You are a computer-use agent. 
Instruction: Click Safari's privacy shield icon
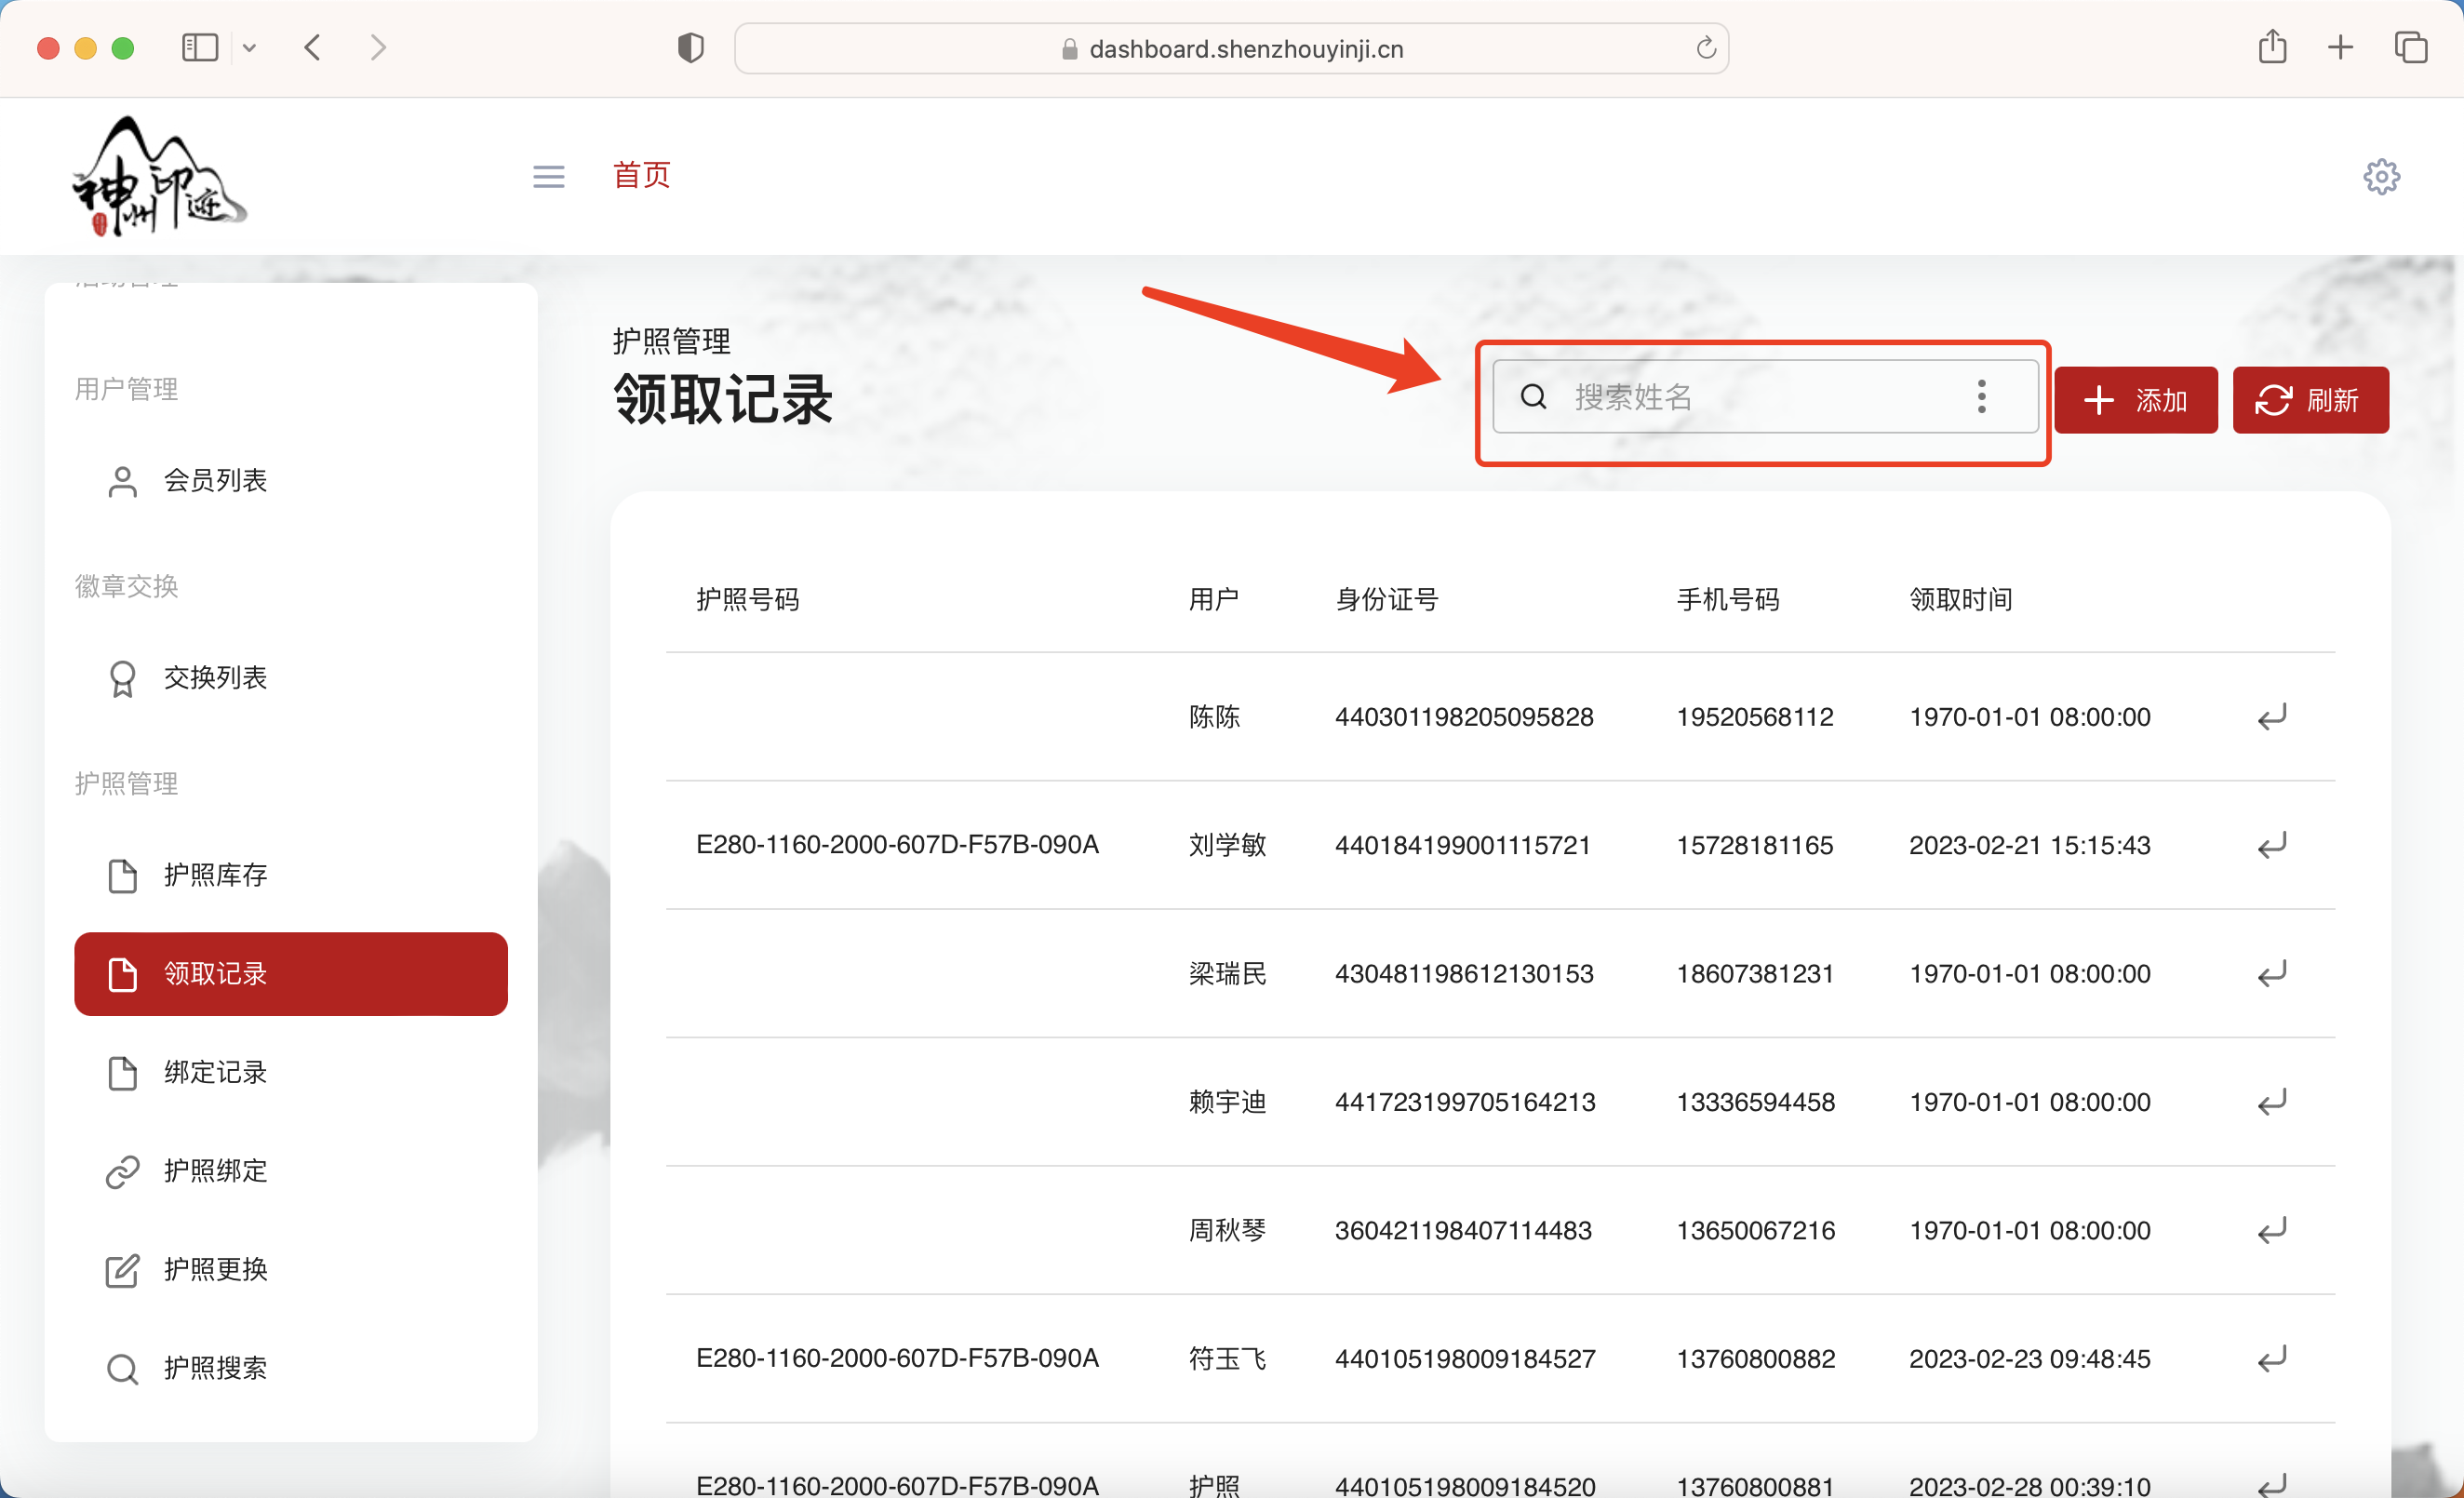690,48
